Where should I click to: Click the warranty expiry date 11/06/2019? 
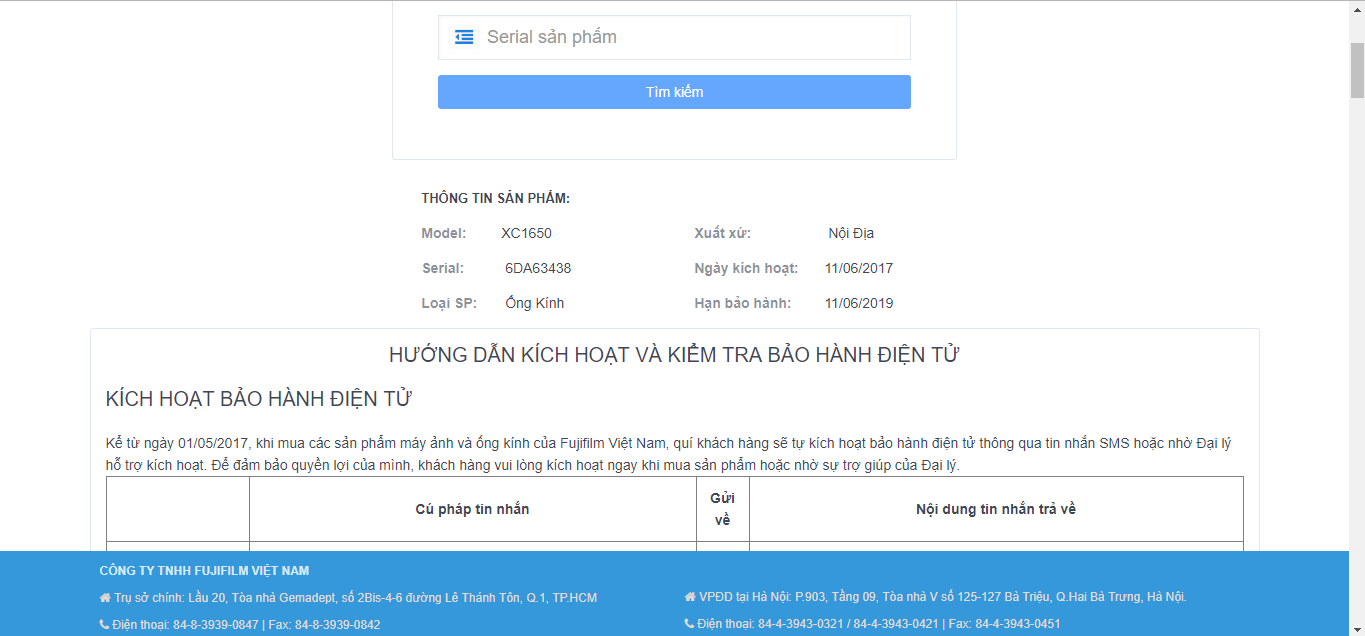[859, 304]
